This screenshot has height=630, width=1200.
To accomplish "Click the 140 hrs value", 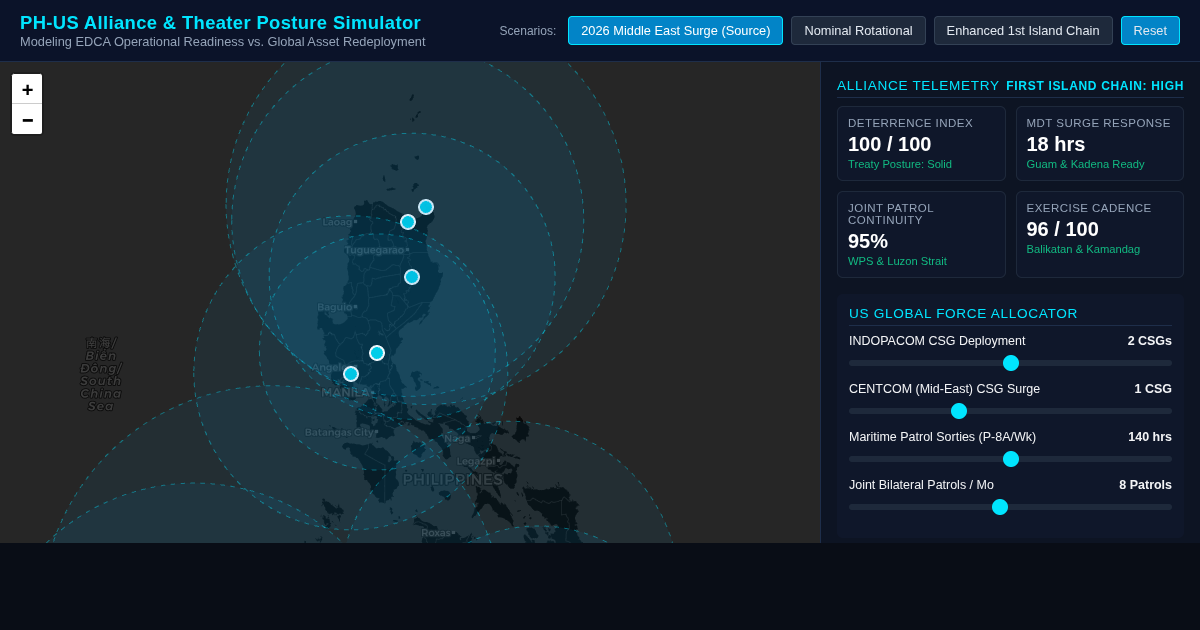I will tap(1150, 437).
